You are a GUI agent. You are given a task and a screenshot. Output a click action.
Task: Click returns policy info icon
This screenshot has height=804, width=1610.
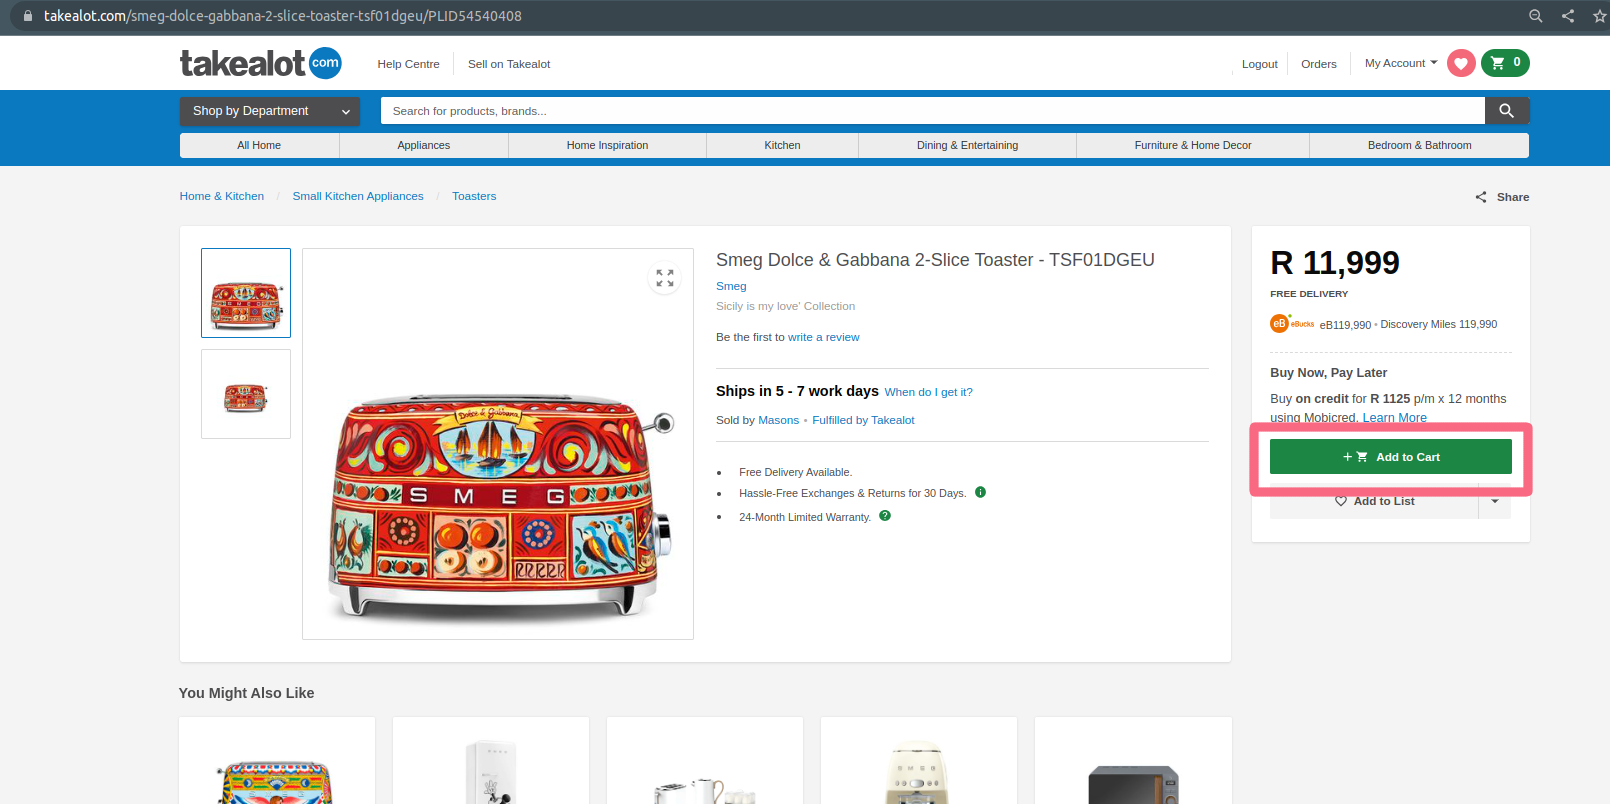click(x=980, y=492)
